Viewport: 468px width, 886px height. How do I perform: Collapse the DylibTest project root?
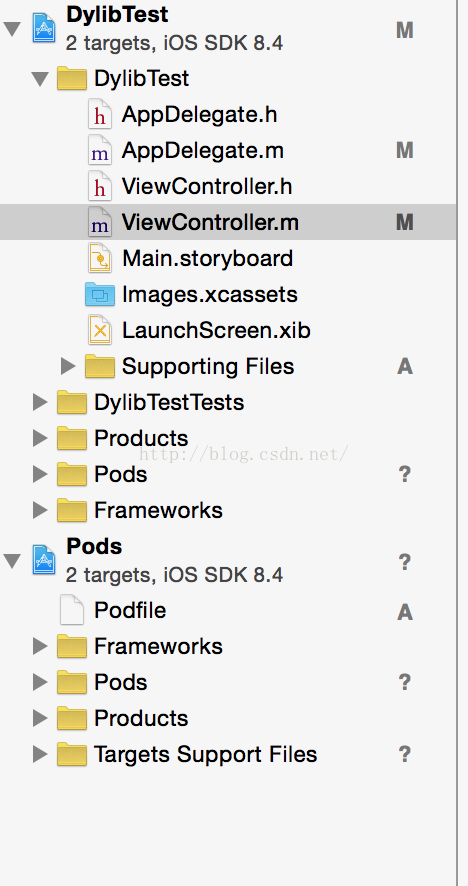12,29
